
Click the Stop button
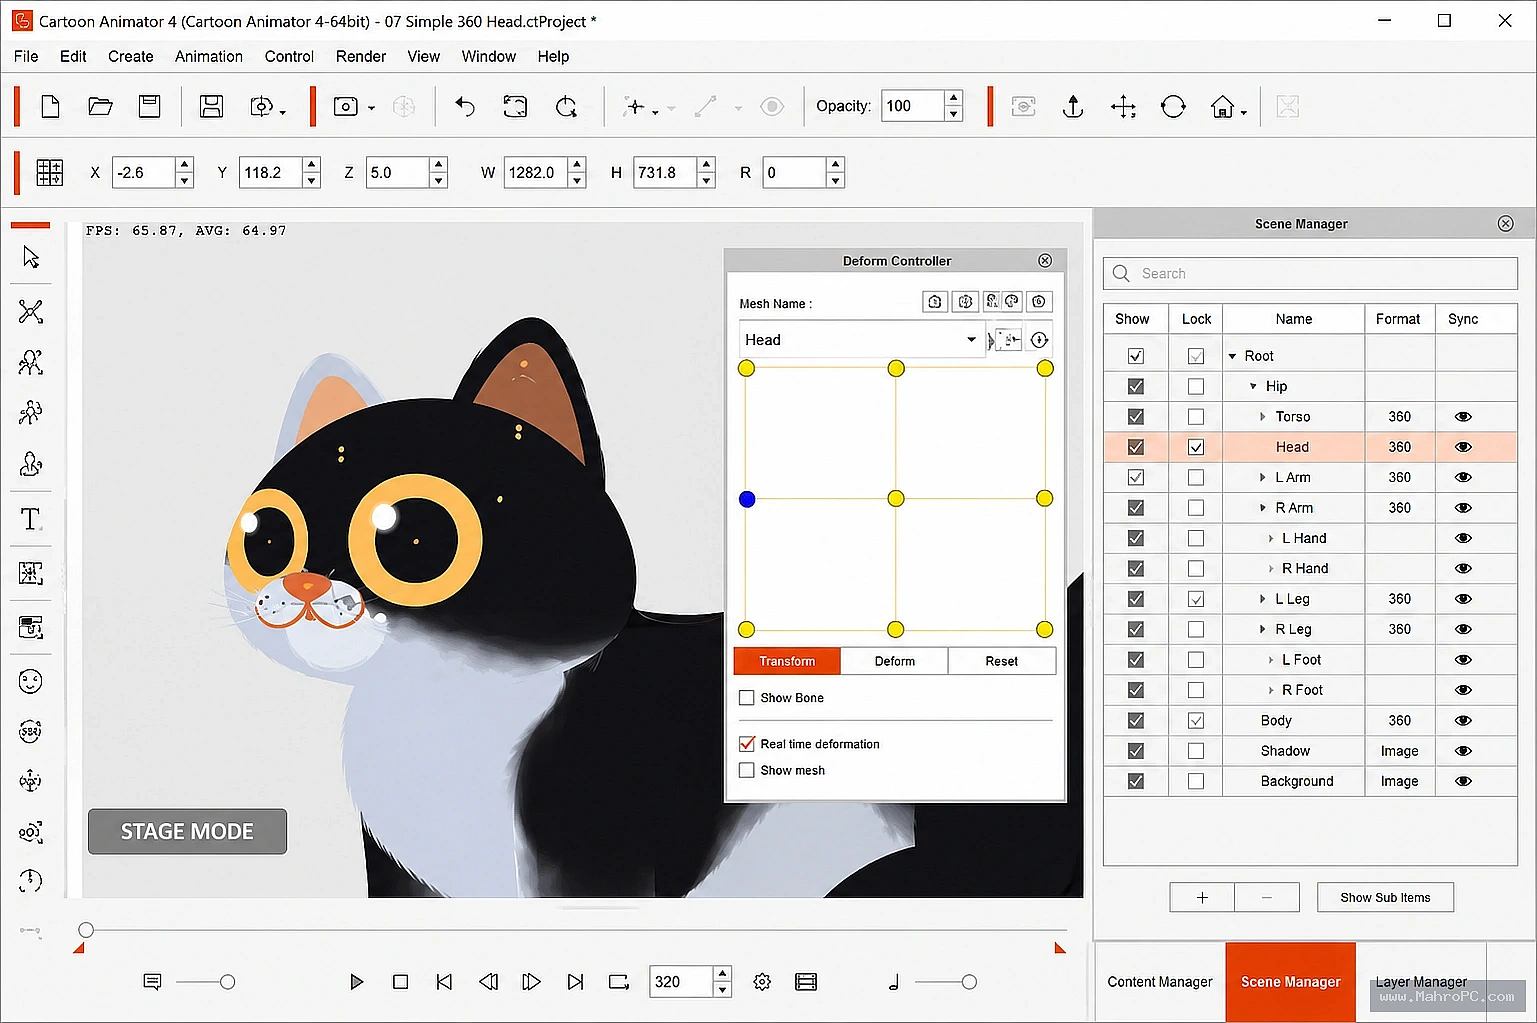pyautogui.click(x=400, y=982)
